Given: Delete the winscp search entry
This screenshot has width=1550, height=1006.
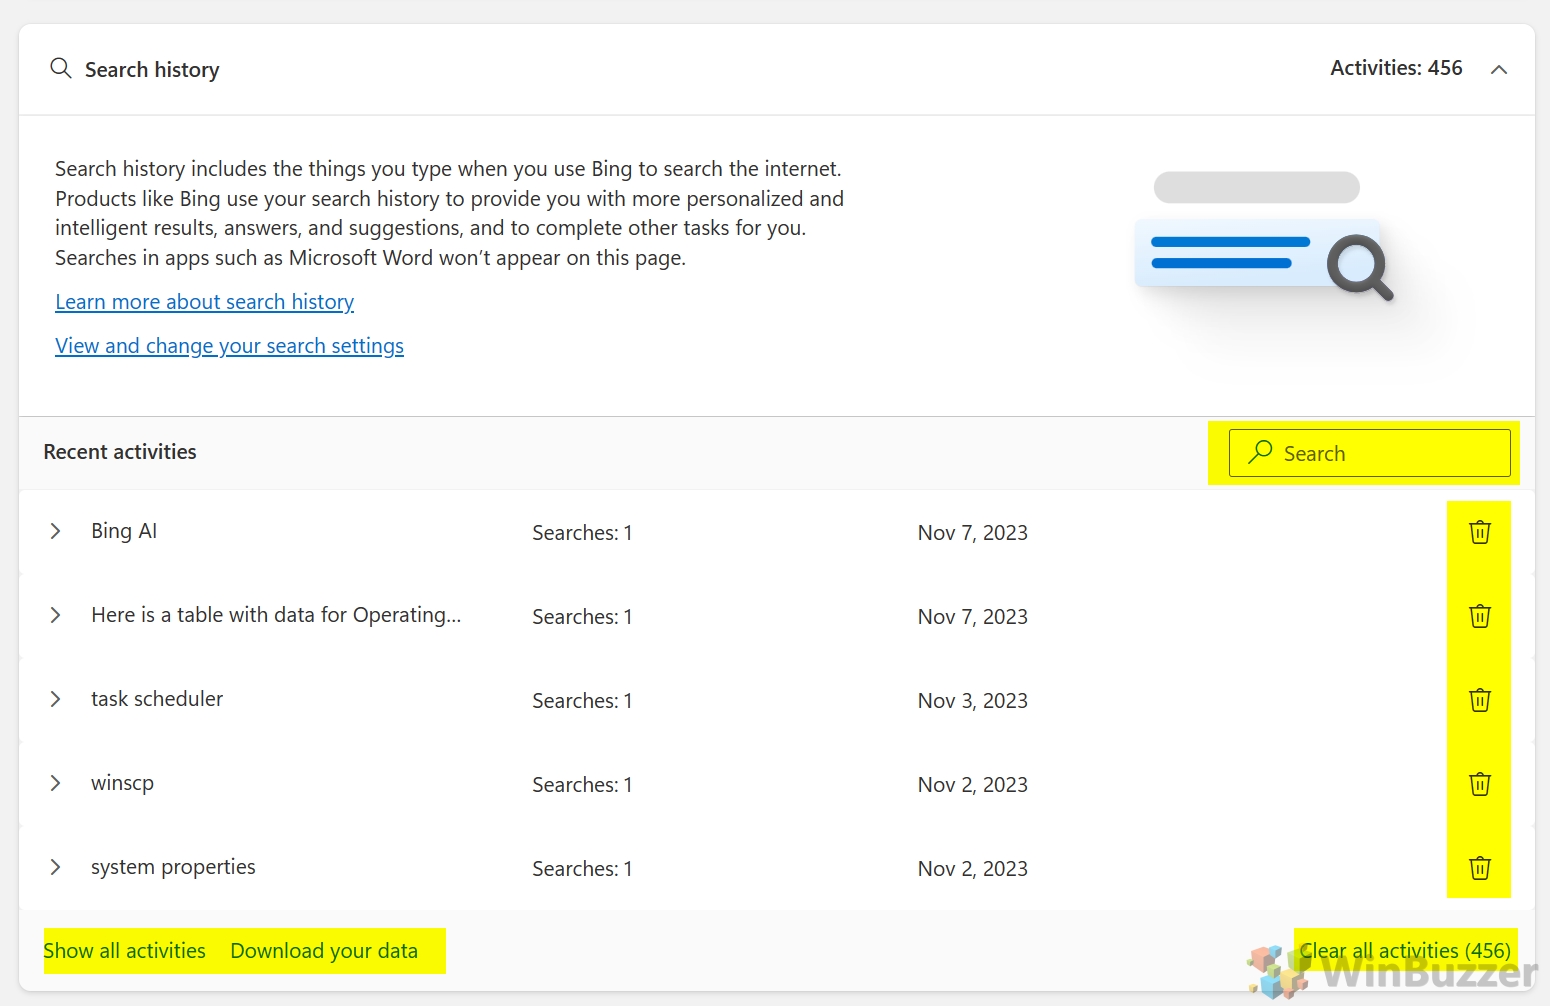Looking at the screenshot, I should 1480,784.
